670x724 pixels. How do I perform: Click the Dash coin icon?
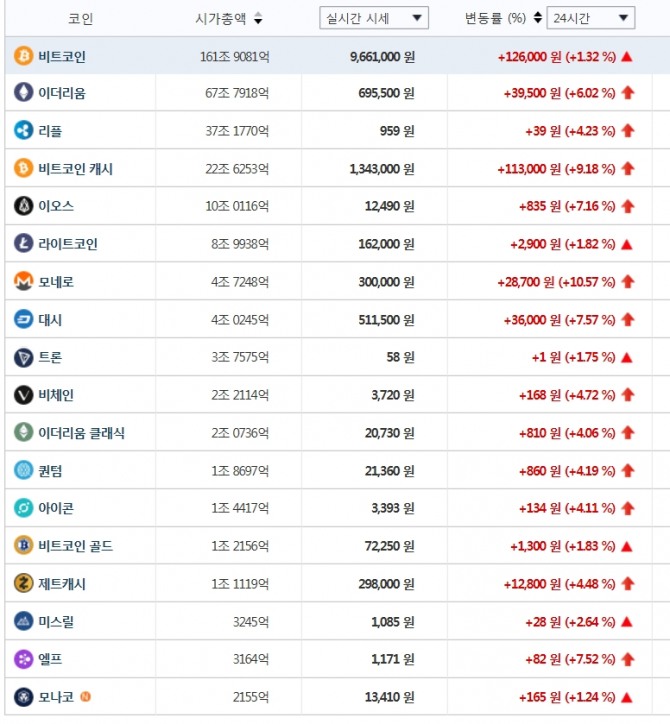click(x=23, y=320)
